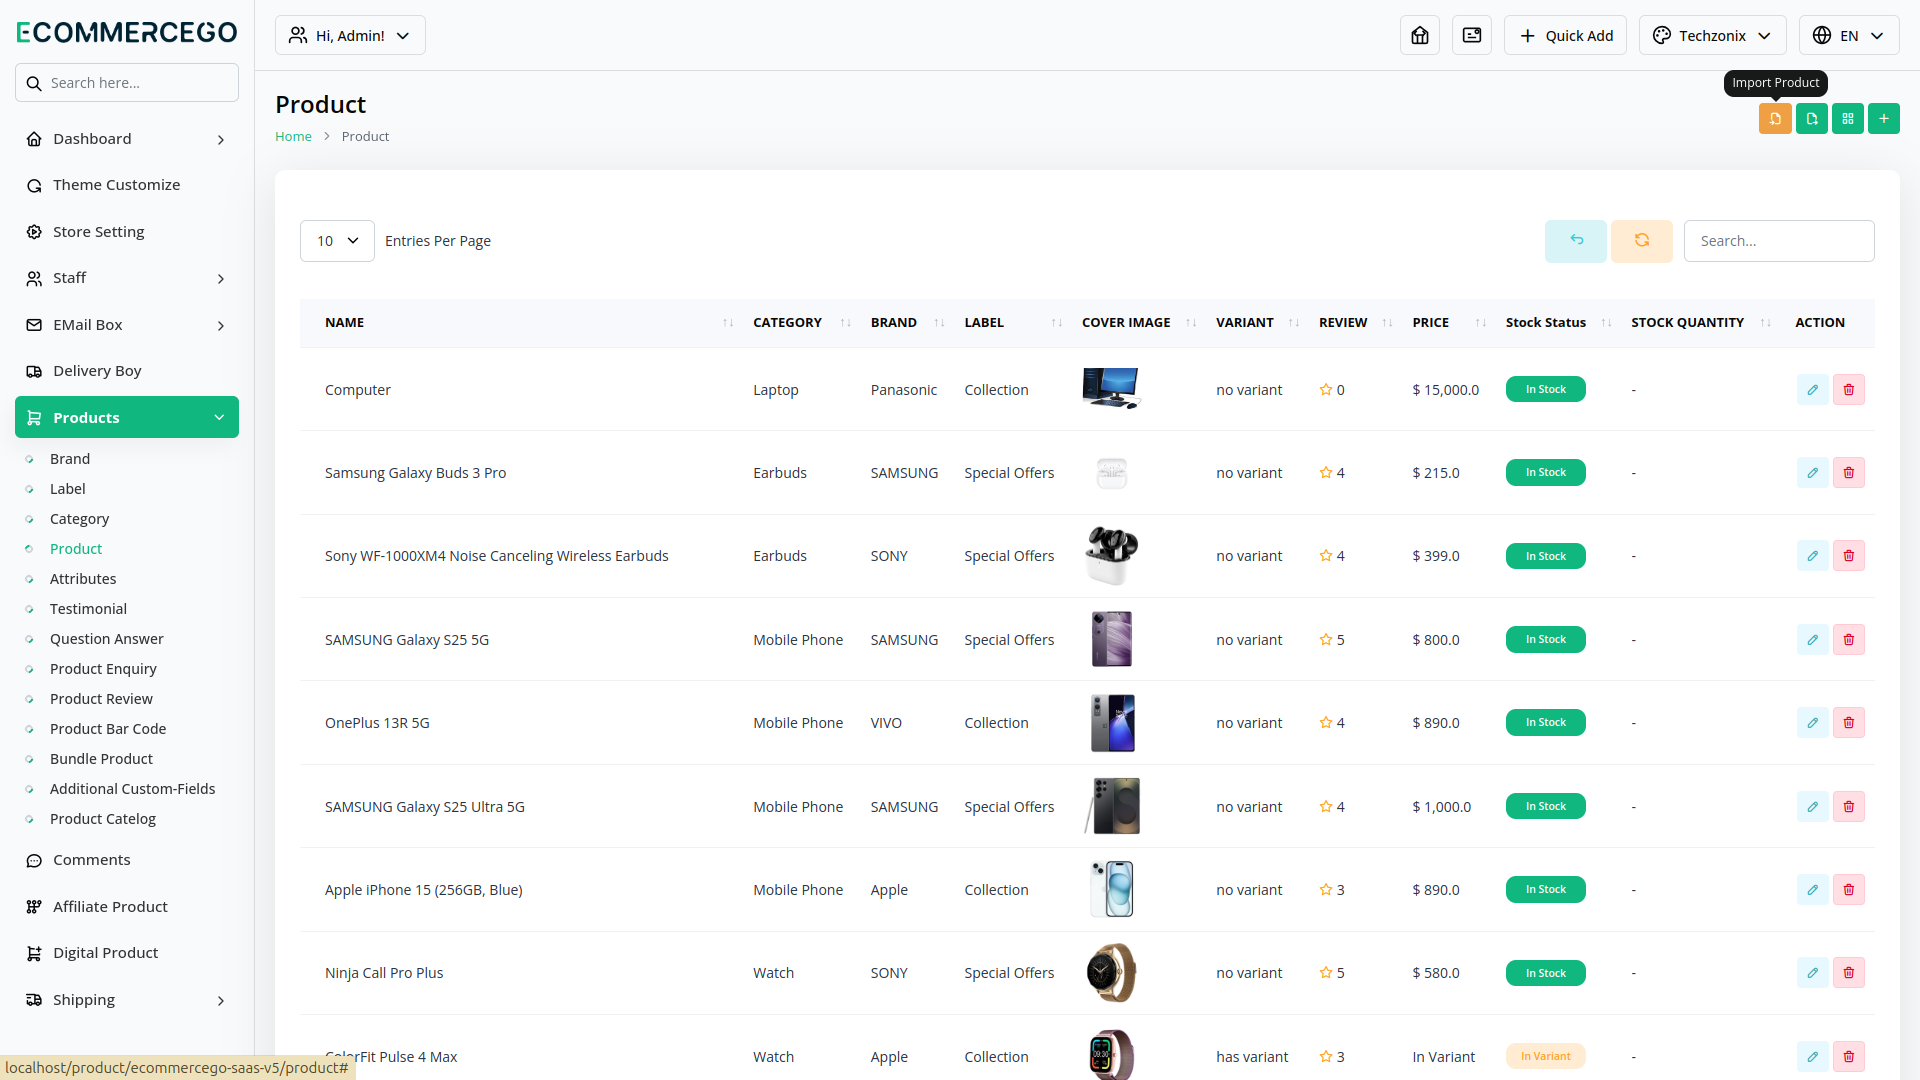Viewport: 1920px width, 1080px height.
Task: Click the green export file icon
Action: tap(1812, 119)
